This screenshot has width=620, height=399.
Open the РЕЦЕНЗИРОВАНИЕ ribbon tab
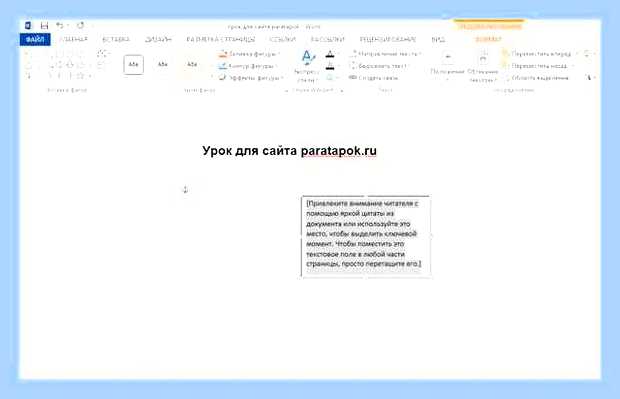click(x=388, y=39)
